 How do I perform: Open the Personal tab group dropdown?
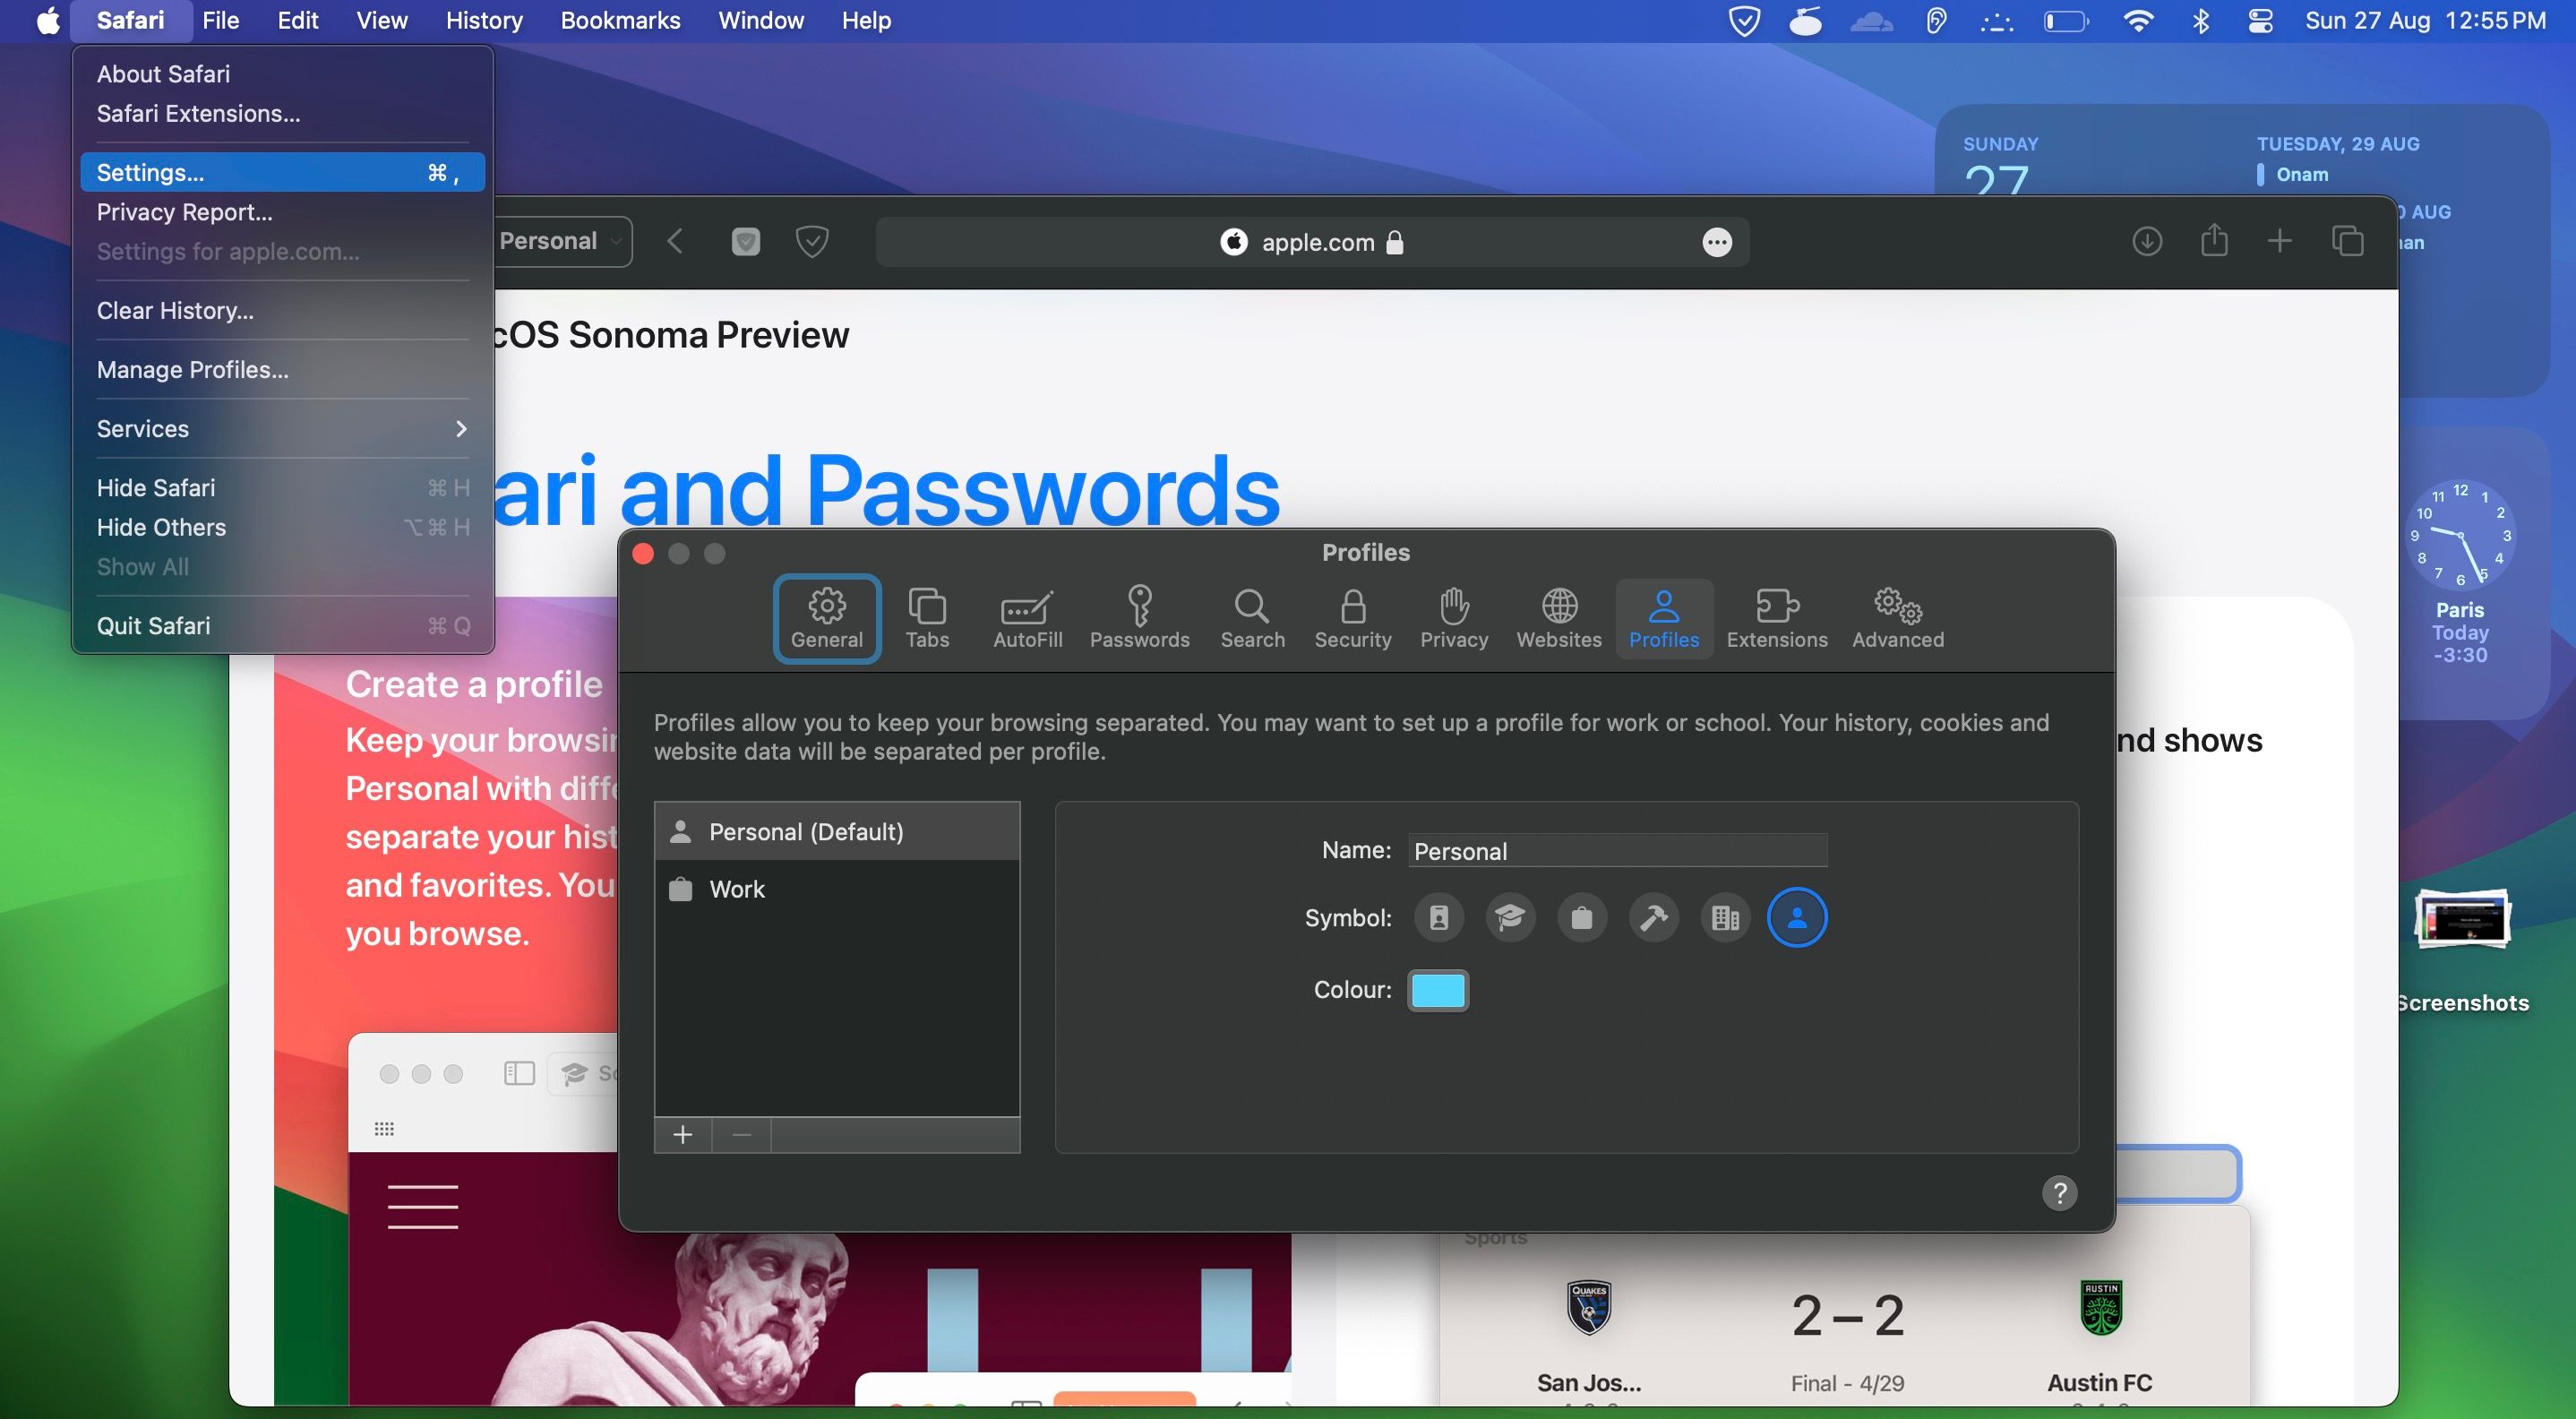coord(560,241)
